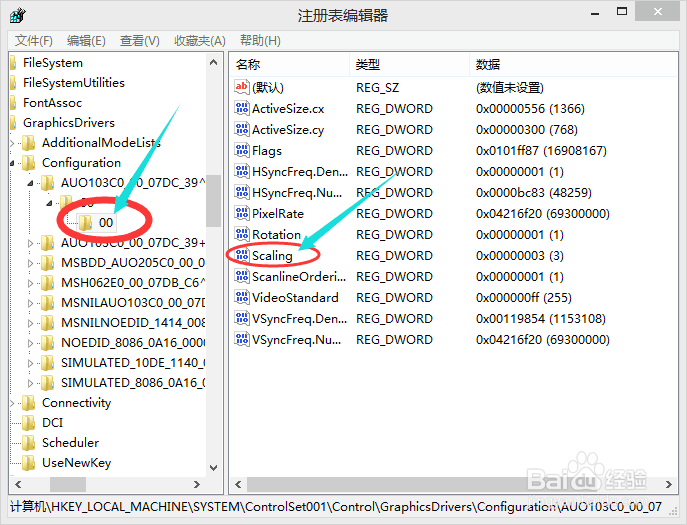Select the 00 subkey in the tree
This screenshot has width=687, height=525.
(x=106, y=223)
